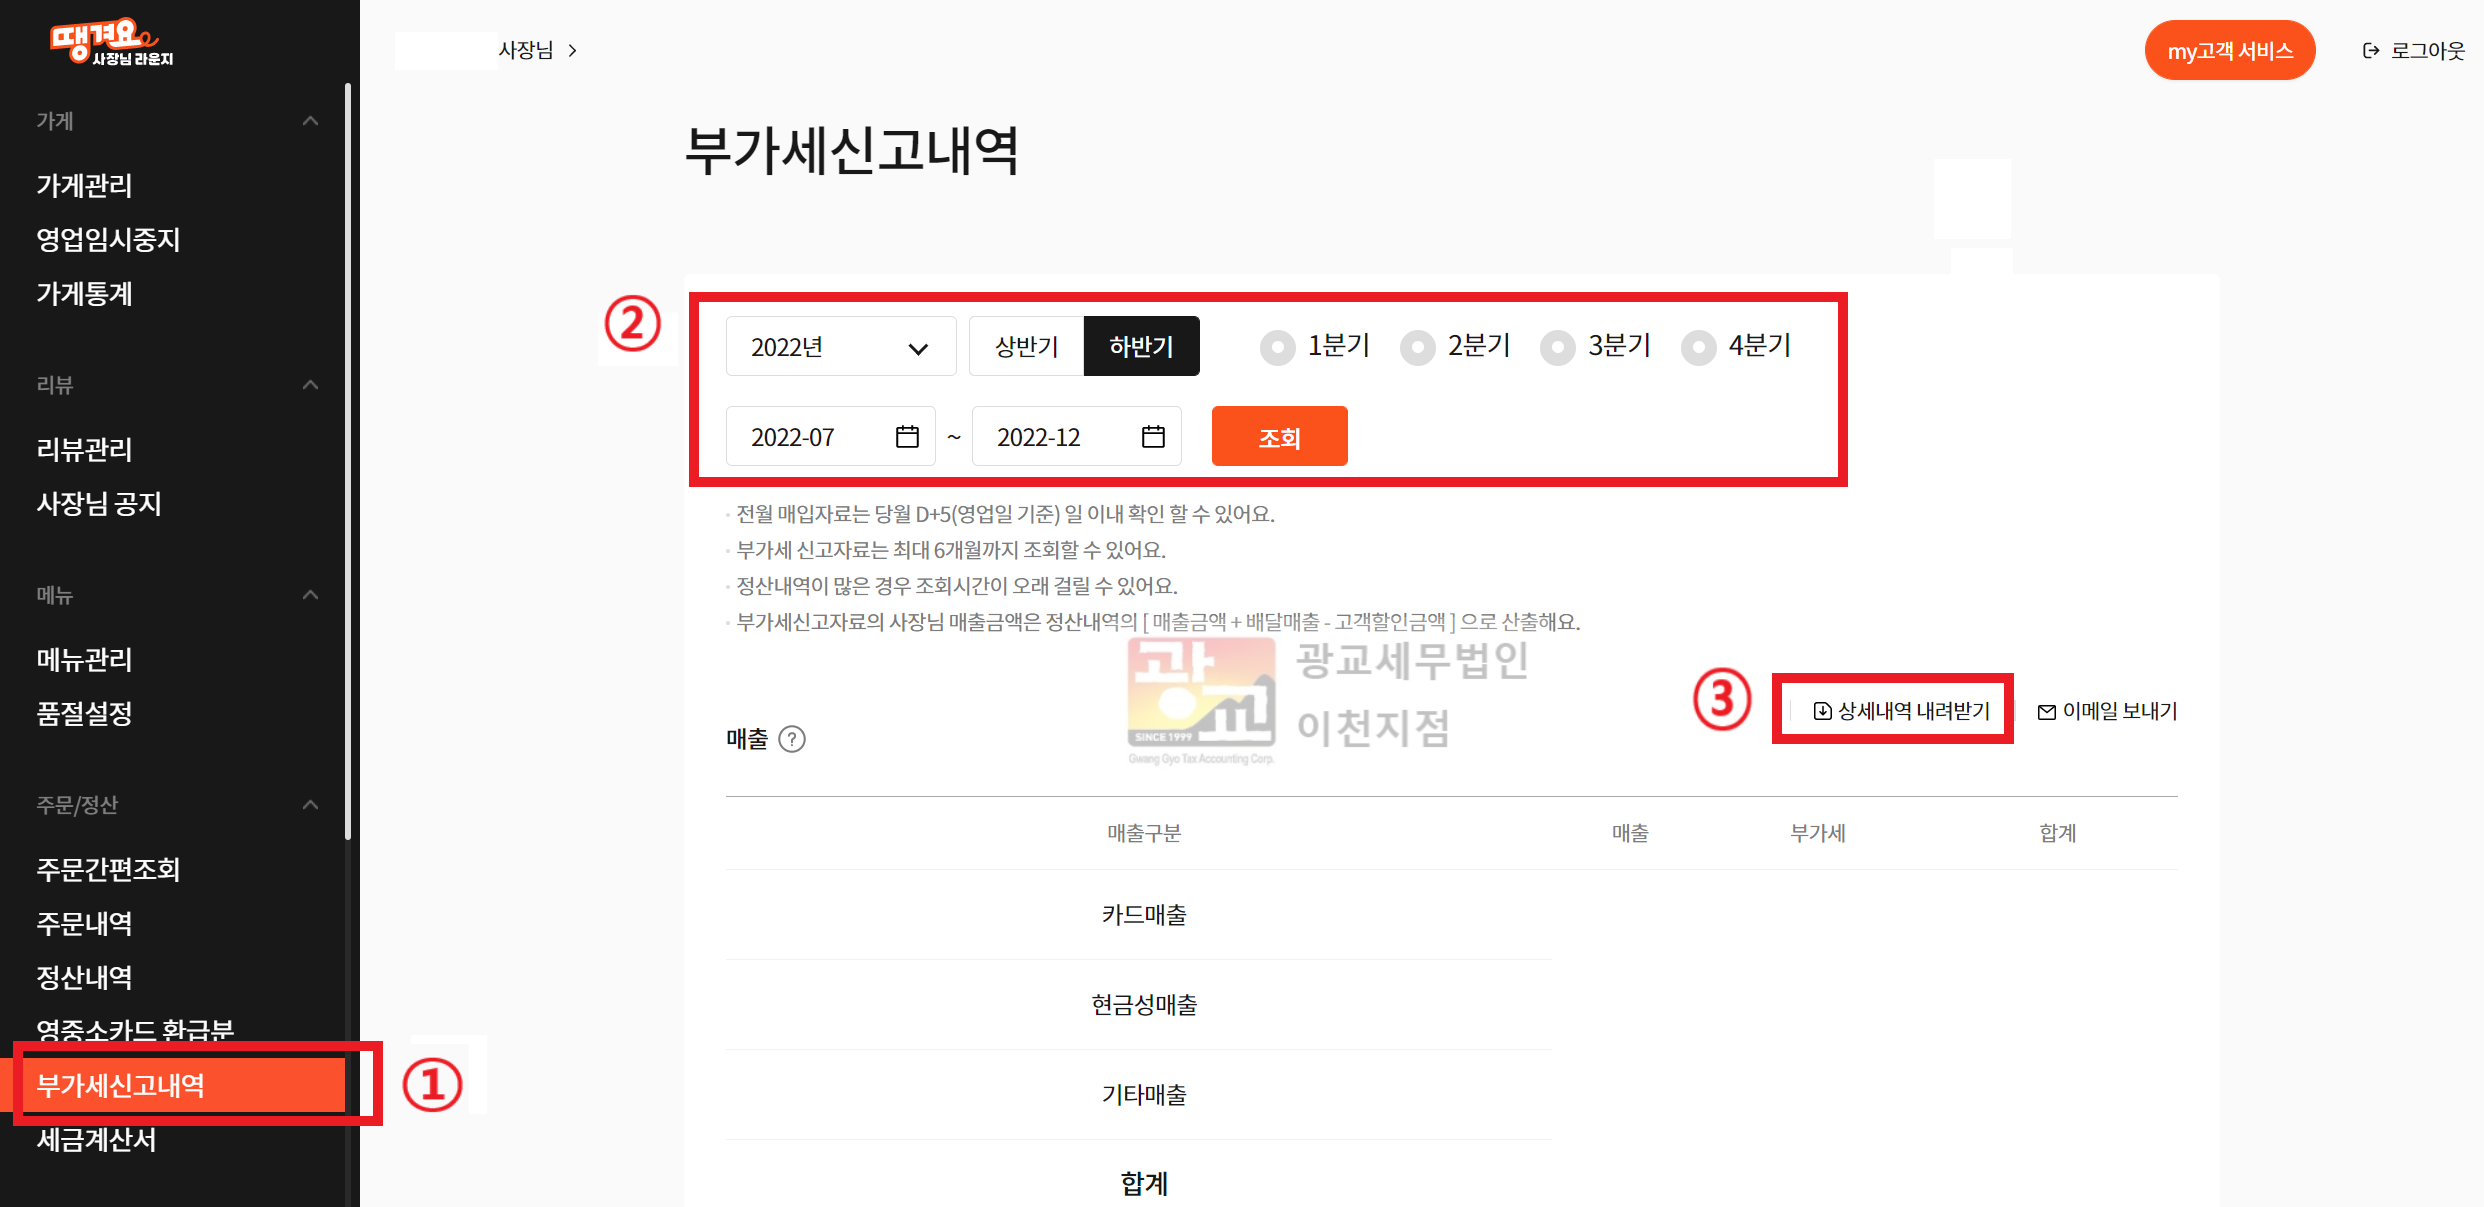Open the end month calendar icon
Image resolution: width=2484 pixels, height=1207 pixels.
(1153, 437)
